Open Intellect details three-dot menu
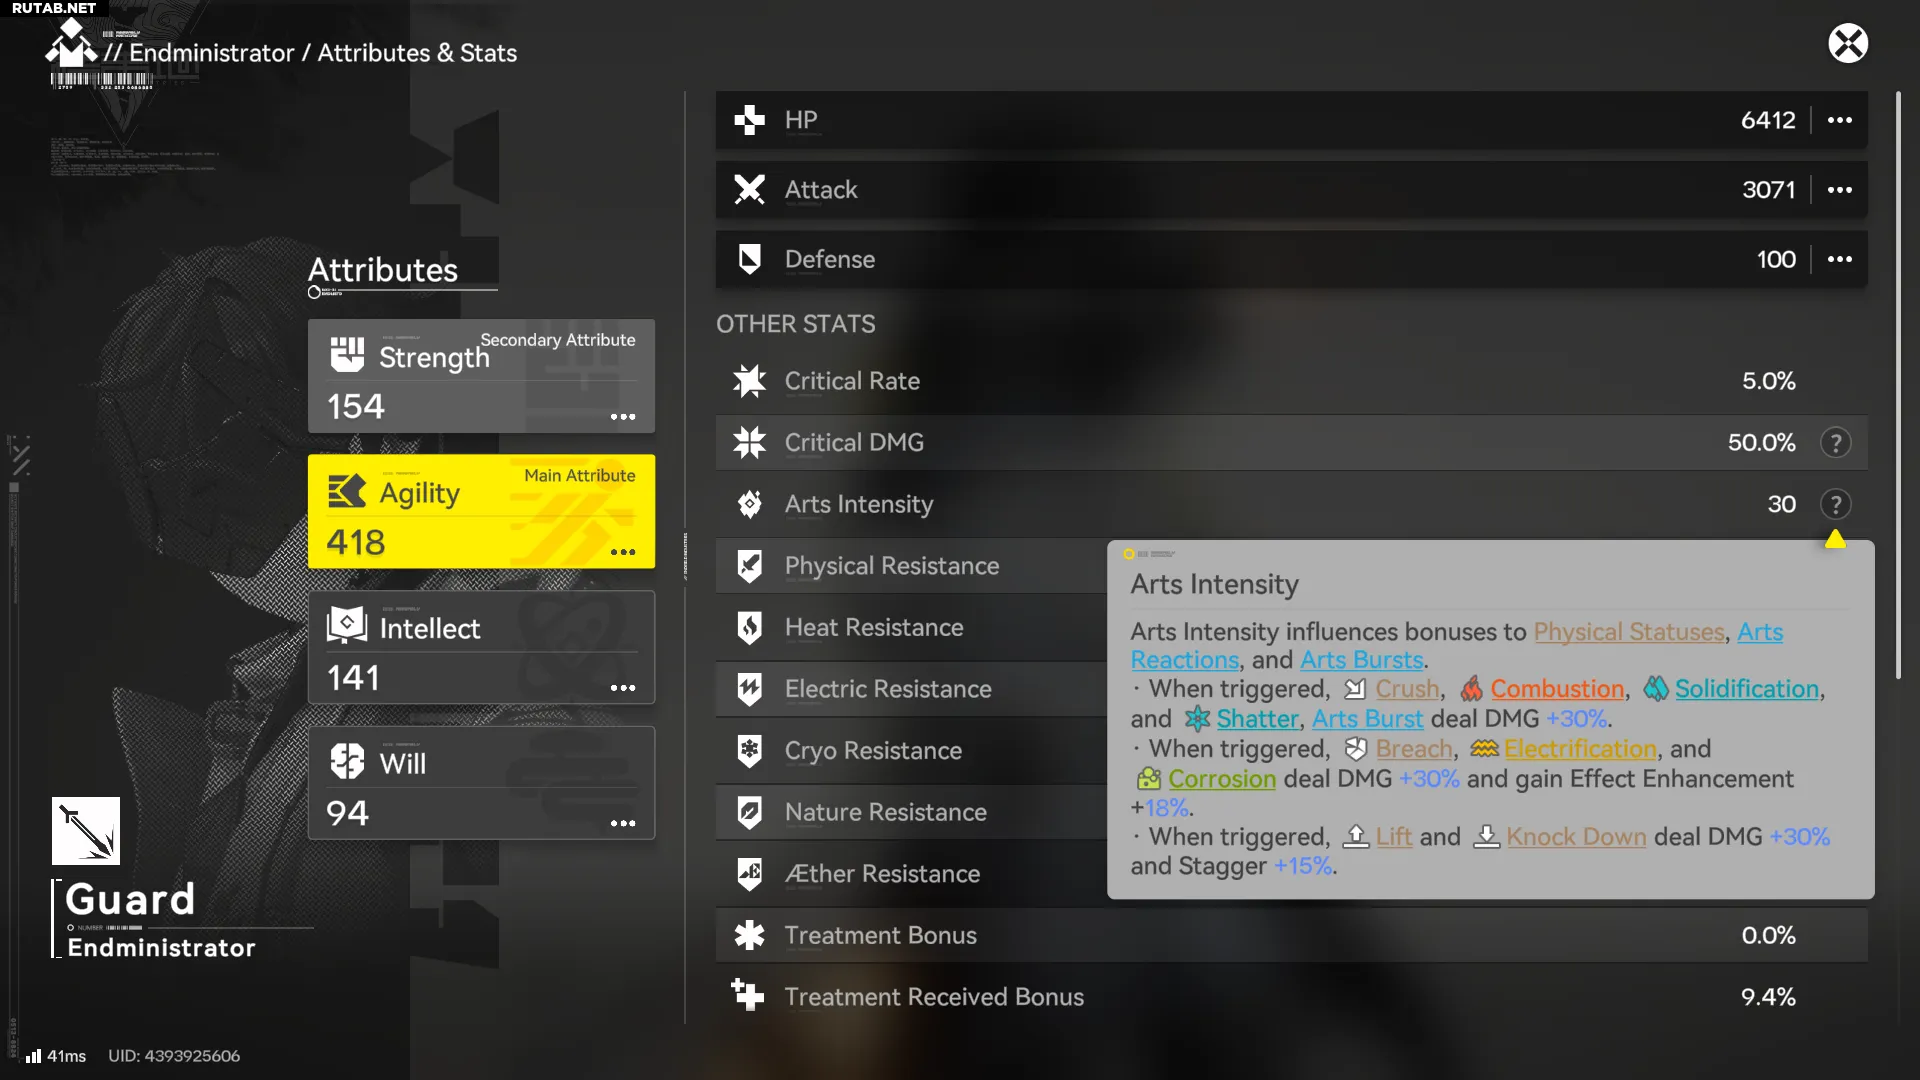 click(623, 688)
